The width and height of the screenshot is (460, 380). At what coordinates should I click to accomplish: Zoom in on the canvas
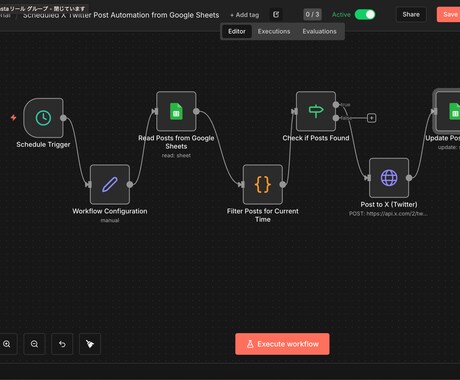(7, 344)
